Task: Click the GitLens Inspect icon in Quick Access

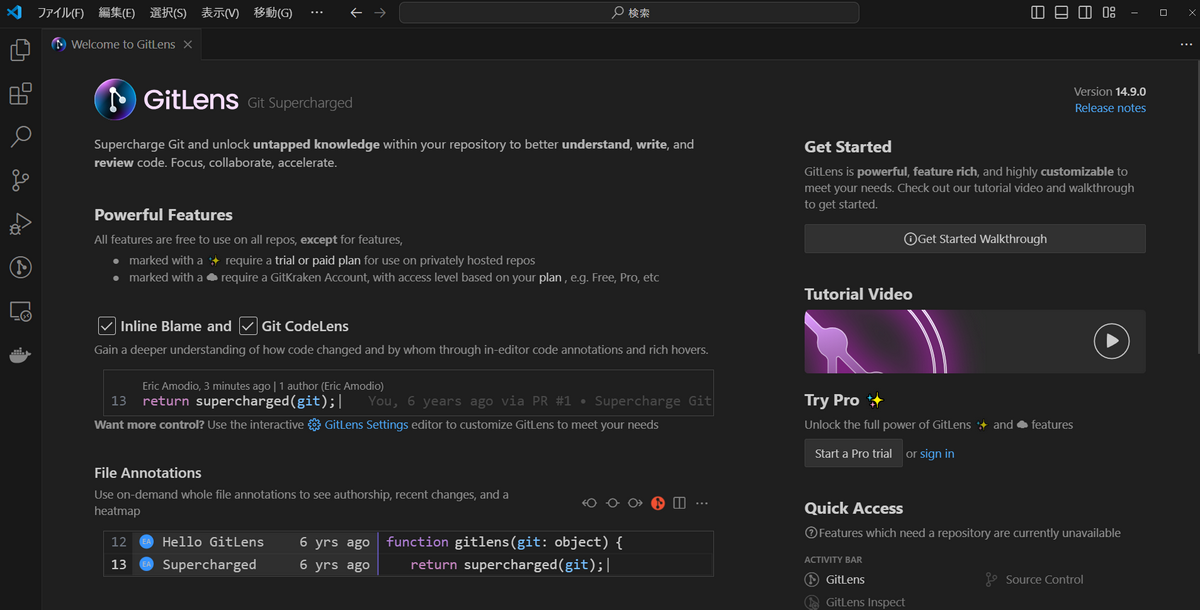Action: click(812, 602)
